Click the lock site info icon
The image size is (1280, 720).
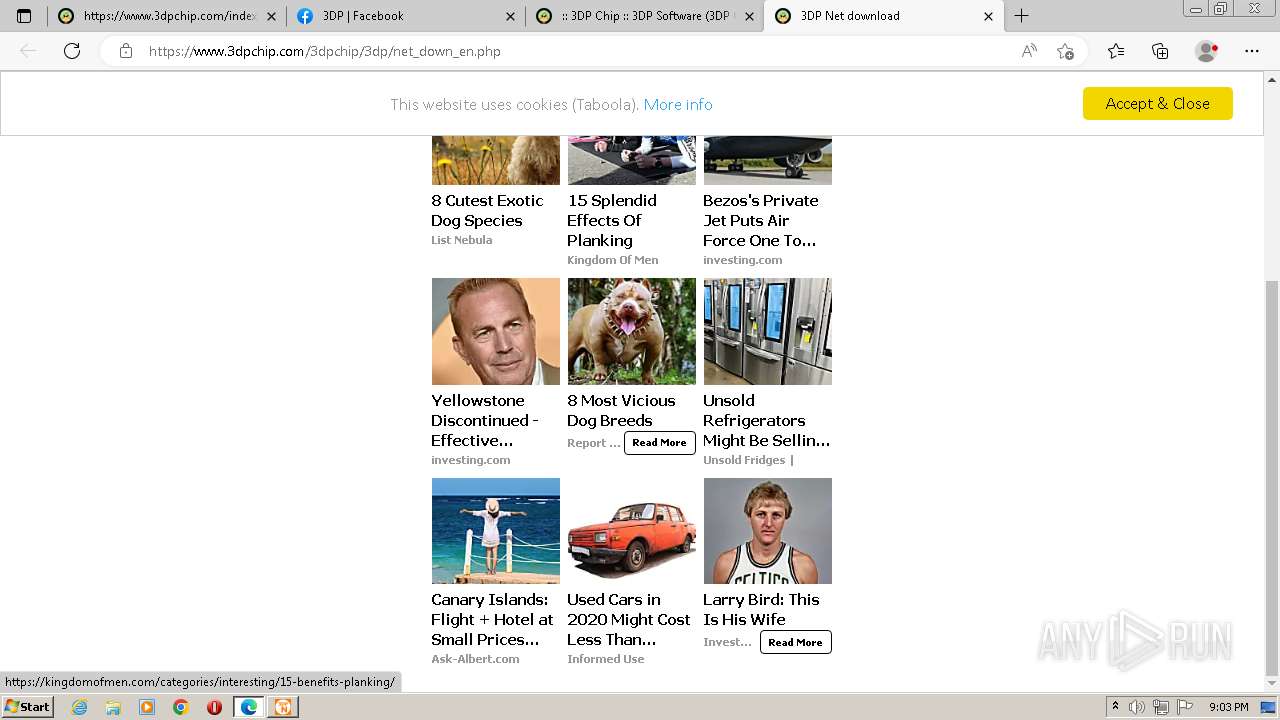tap(126, 51)
